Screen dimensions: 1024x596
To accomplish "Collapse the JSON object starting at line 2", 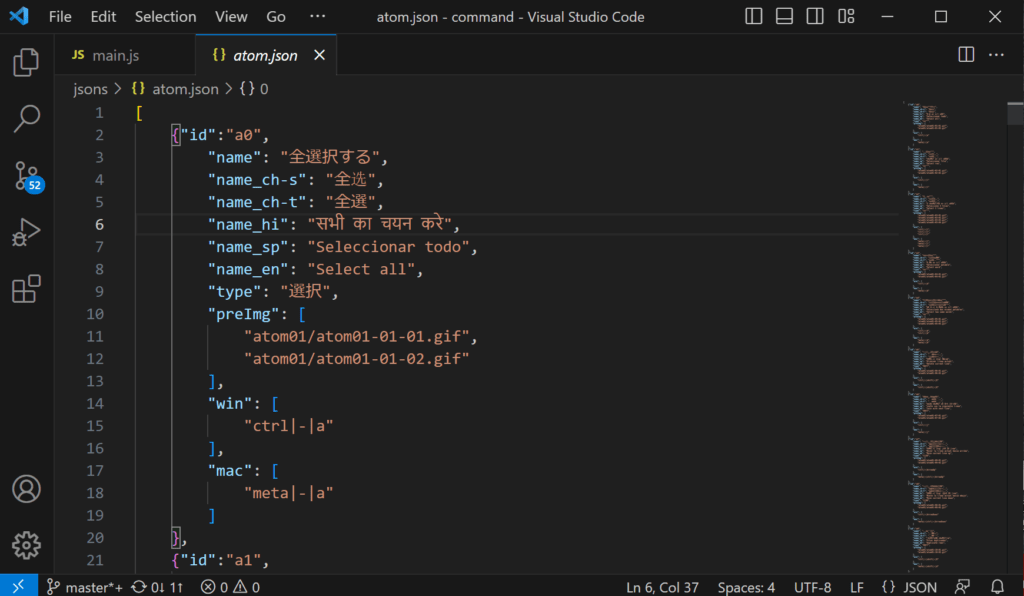I will pos(118,134).
